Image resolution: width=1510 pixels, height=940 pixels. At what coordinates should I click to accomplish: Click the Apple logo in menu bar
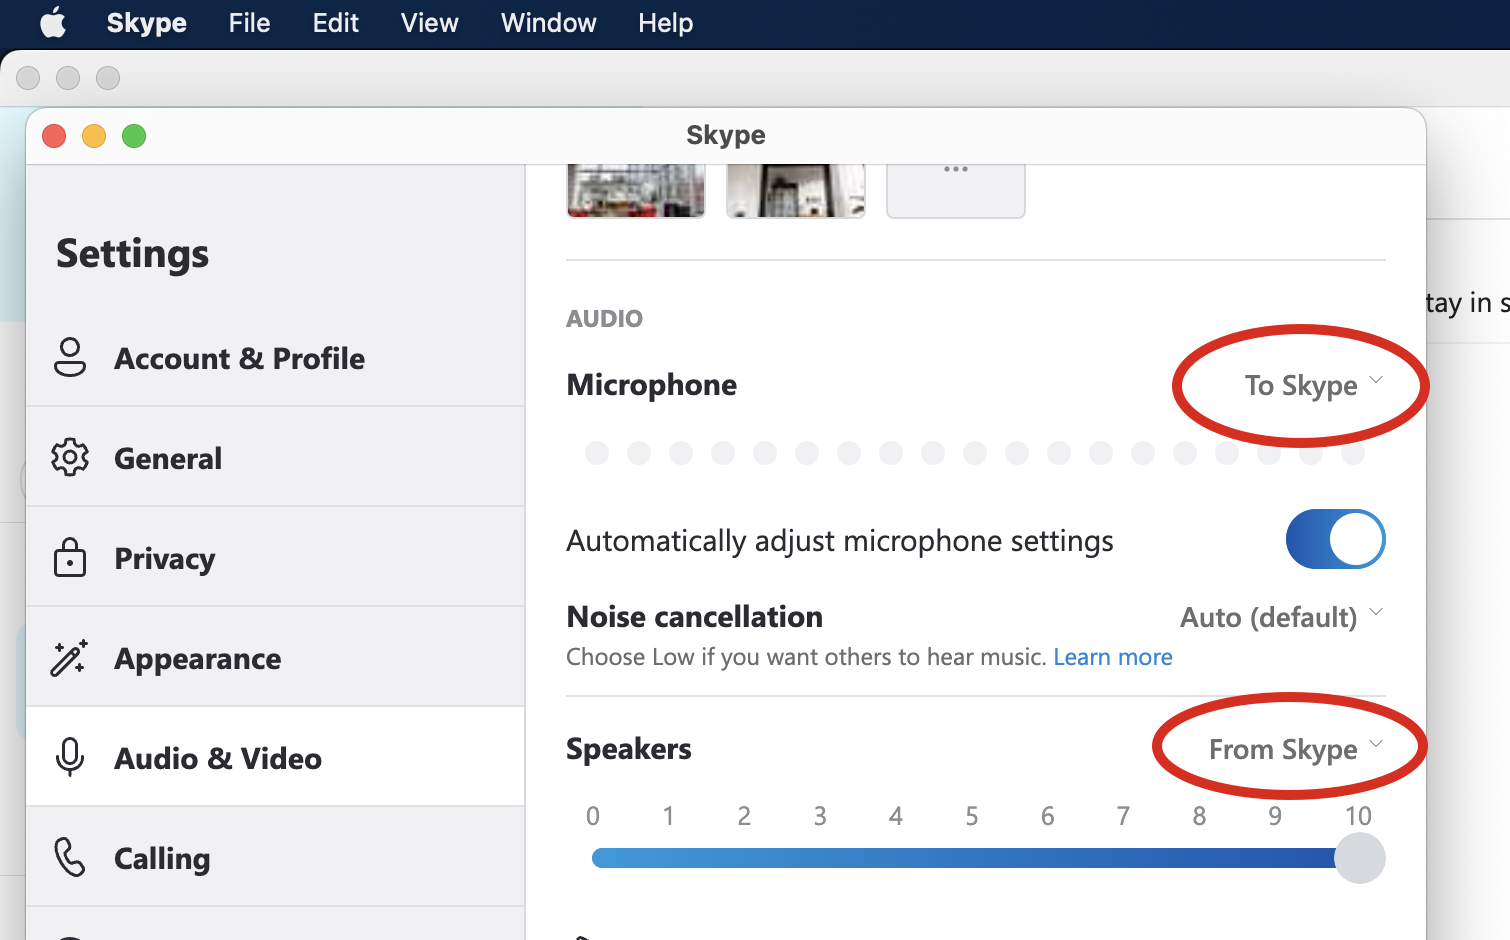tap(53, 23)
